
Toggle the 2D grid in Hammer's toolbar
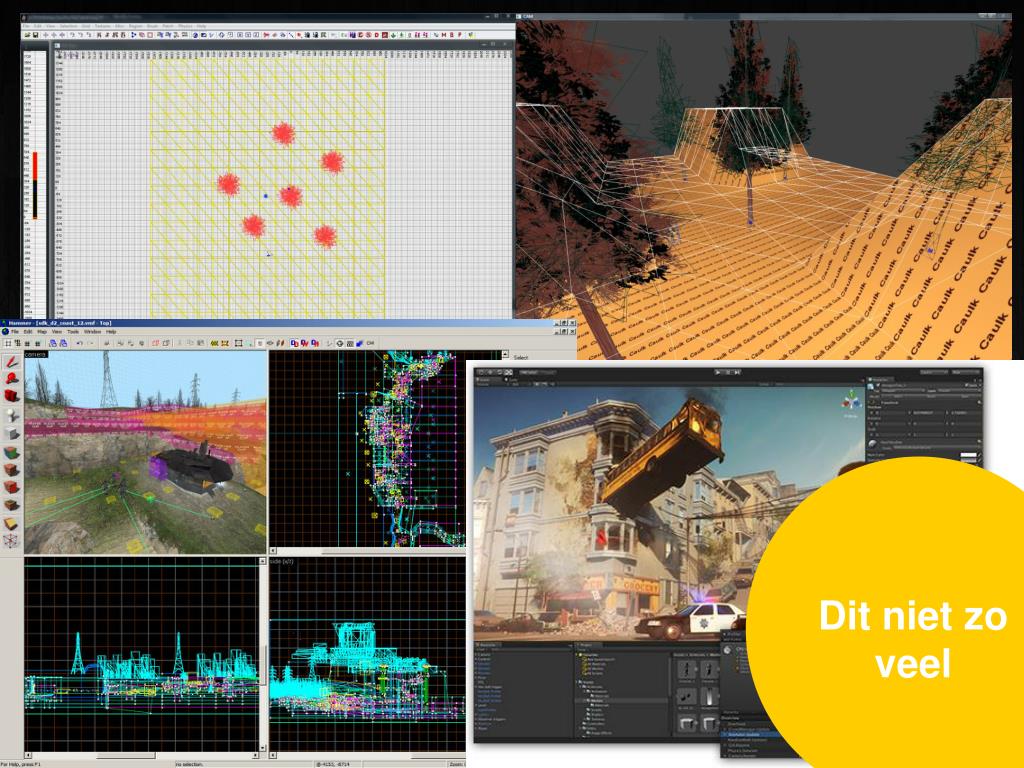click(8, 343)
